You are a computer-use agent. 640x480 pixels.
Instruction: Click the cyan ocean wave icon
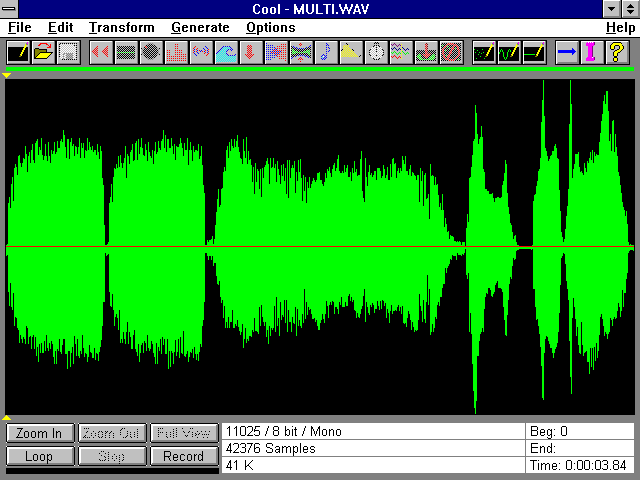tap(226, 52)
